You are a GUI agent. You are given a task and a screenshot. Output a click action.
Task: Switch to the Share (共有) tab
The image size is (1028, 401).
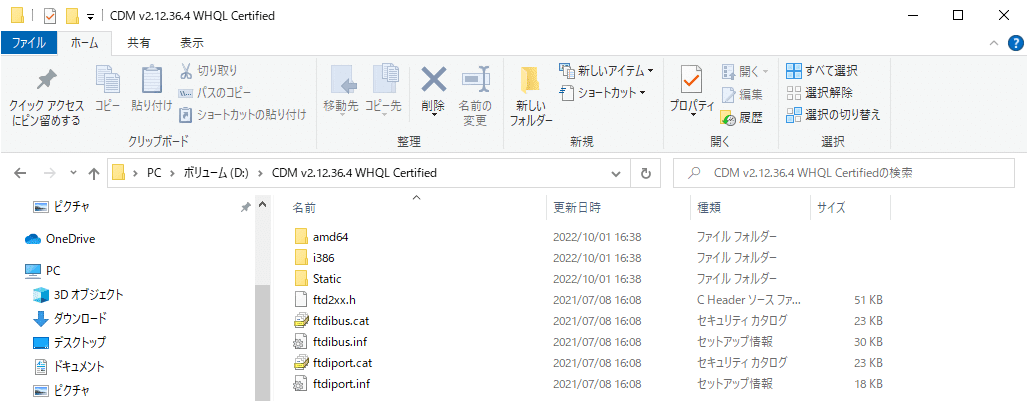138,43
